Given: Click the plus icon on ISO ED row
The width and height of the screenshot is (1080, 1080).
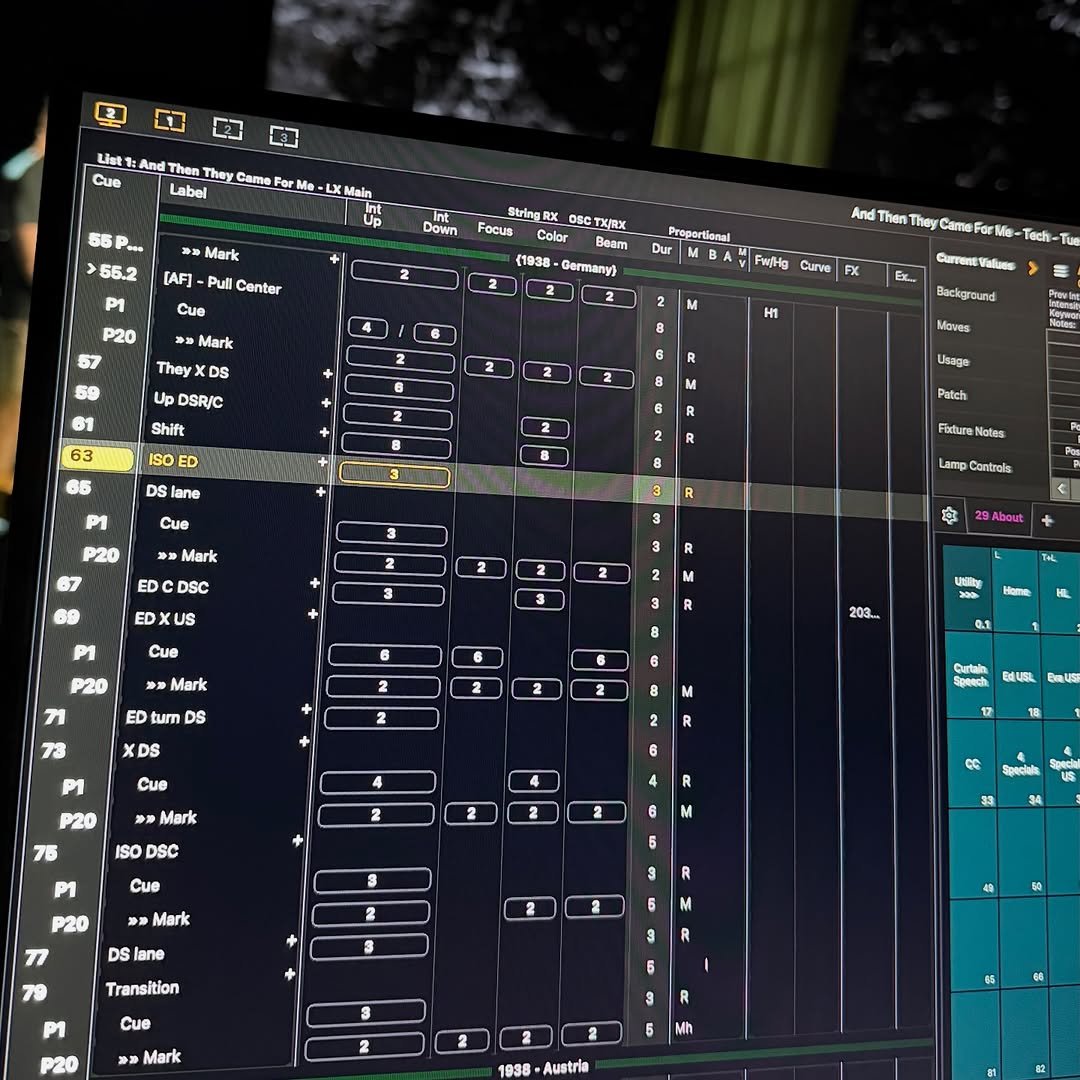Looking at the screenshot, I should coord(322,461).
